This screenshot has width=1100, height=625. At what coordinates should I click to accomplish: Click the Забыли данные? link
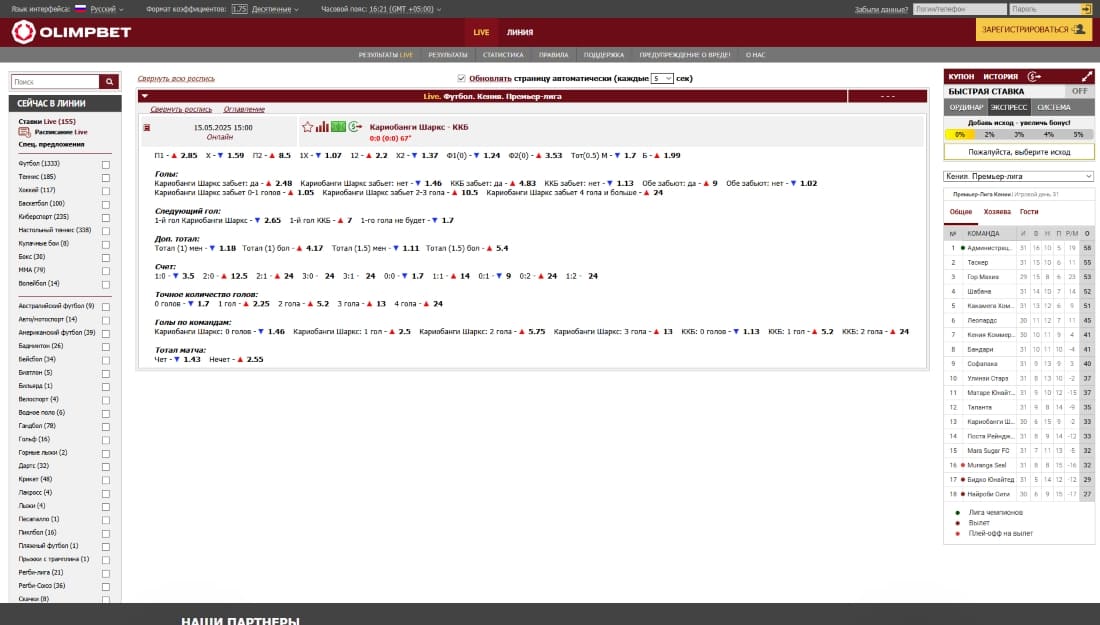pyautogui.click(x=881, y=9)
